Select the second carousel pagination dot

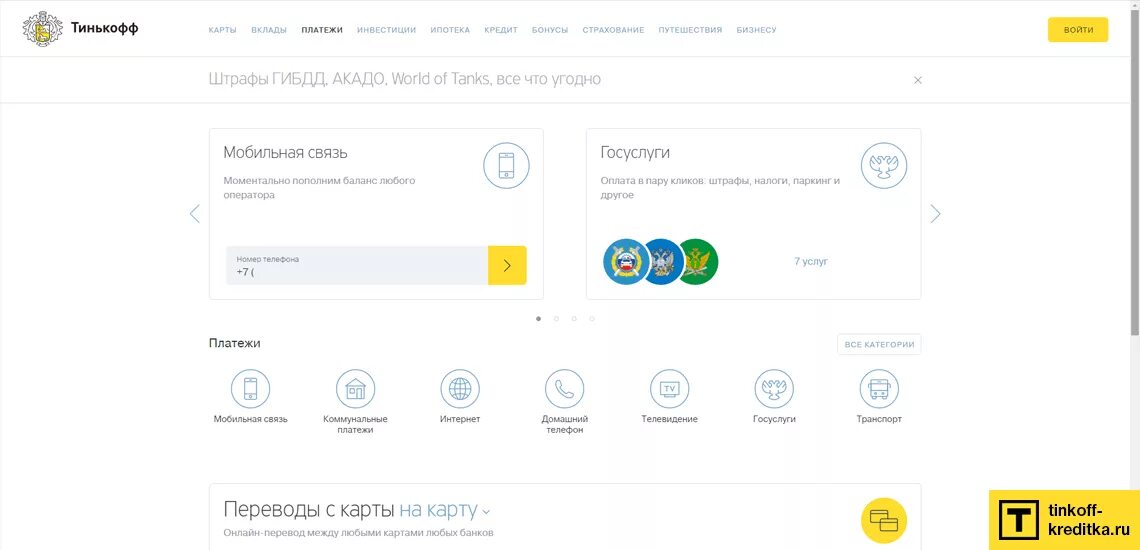pos(556,319)
